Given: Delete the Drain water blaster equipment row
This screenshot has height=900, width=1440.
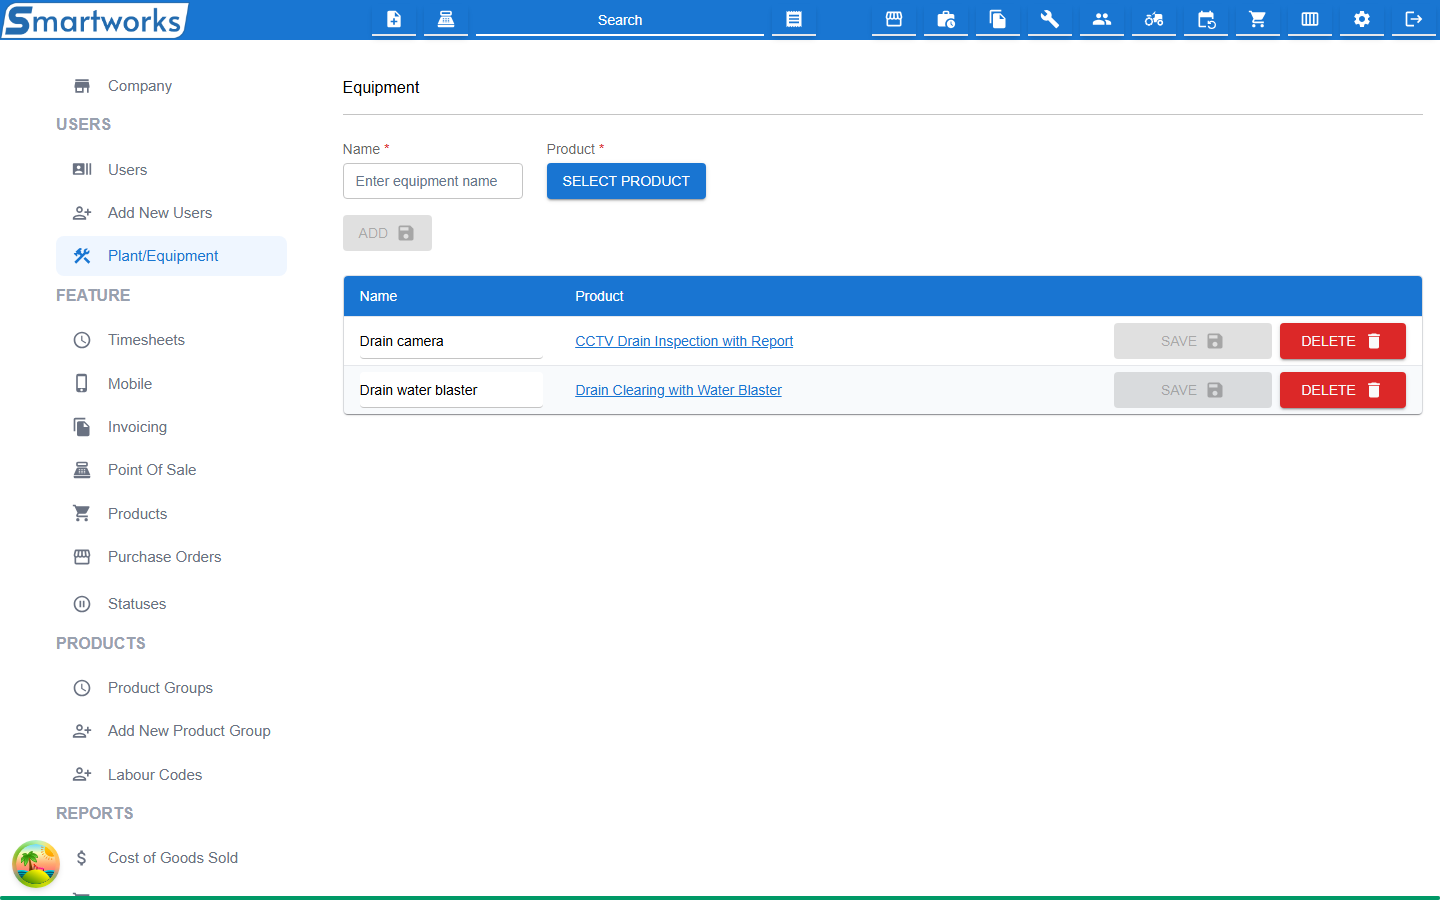Looking at the screenshot, I should [1342, 390].
